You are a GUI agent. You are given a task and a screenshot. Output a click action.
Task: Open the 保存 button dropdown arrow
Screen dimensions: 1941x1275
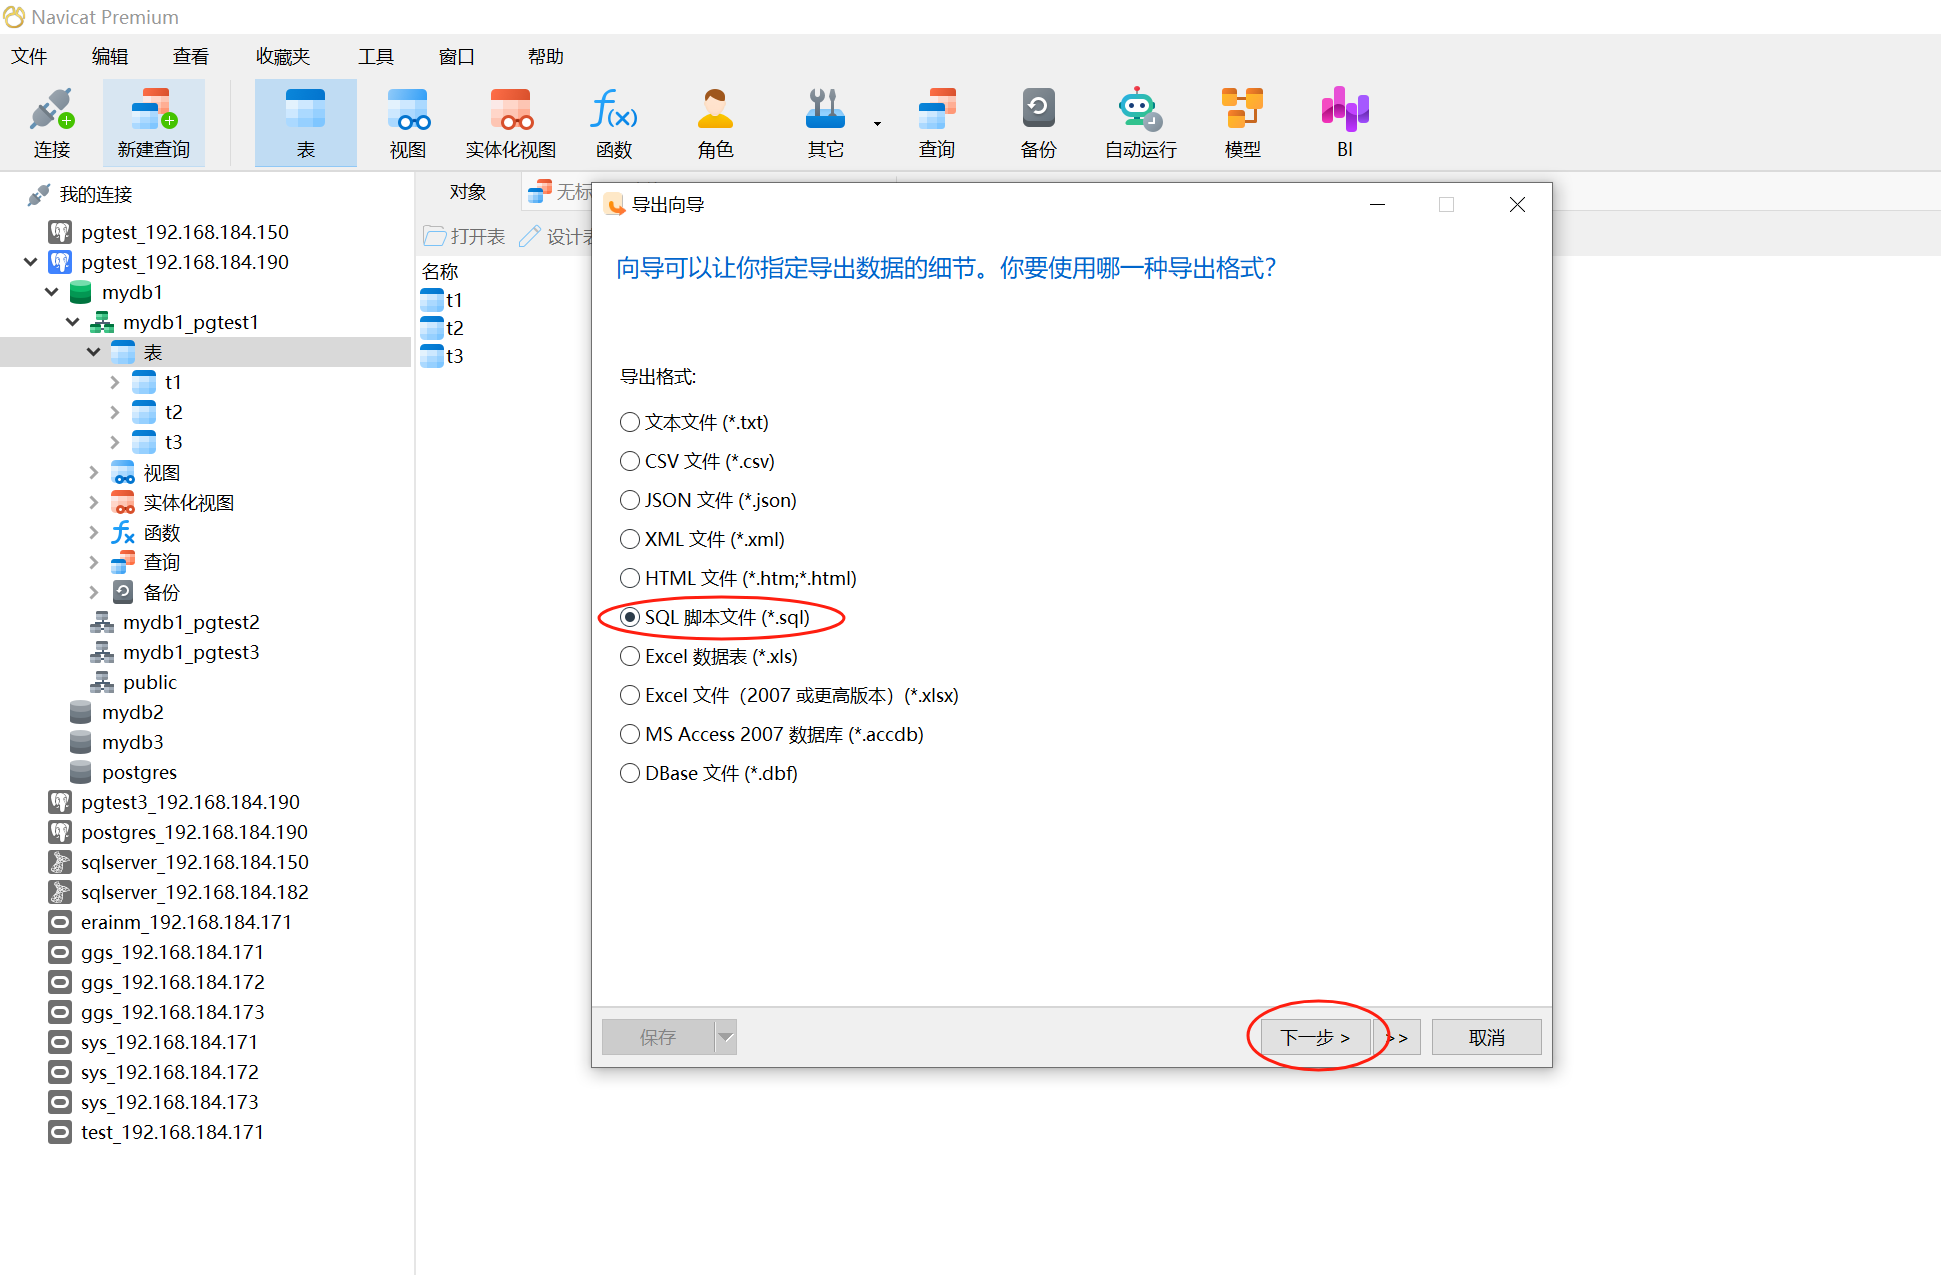pyautogui.click(x=726, y=1037)
